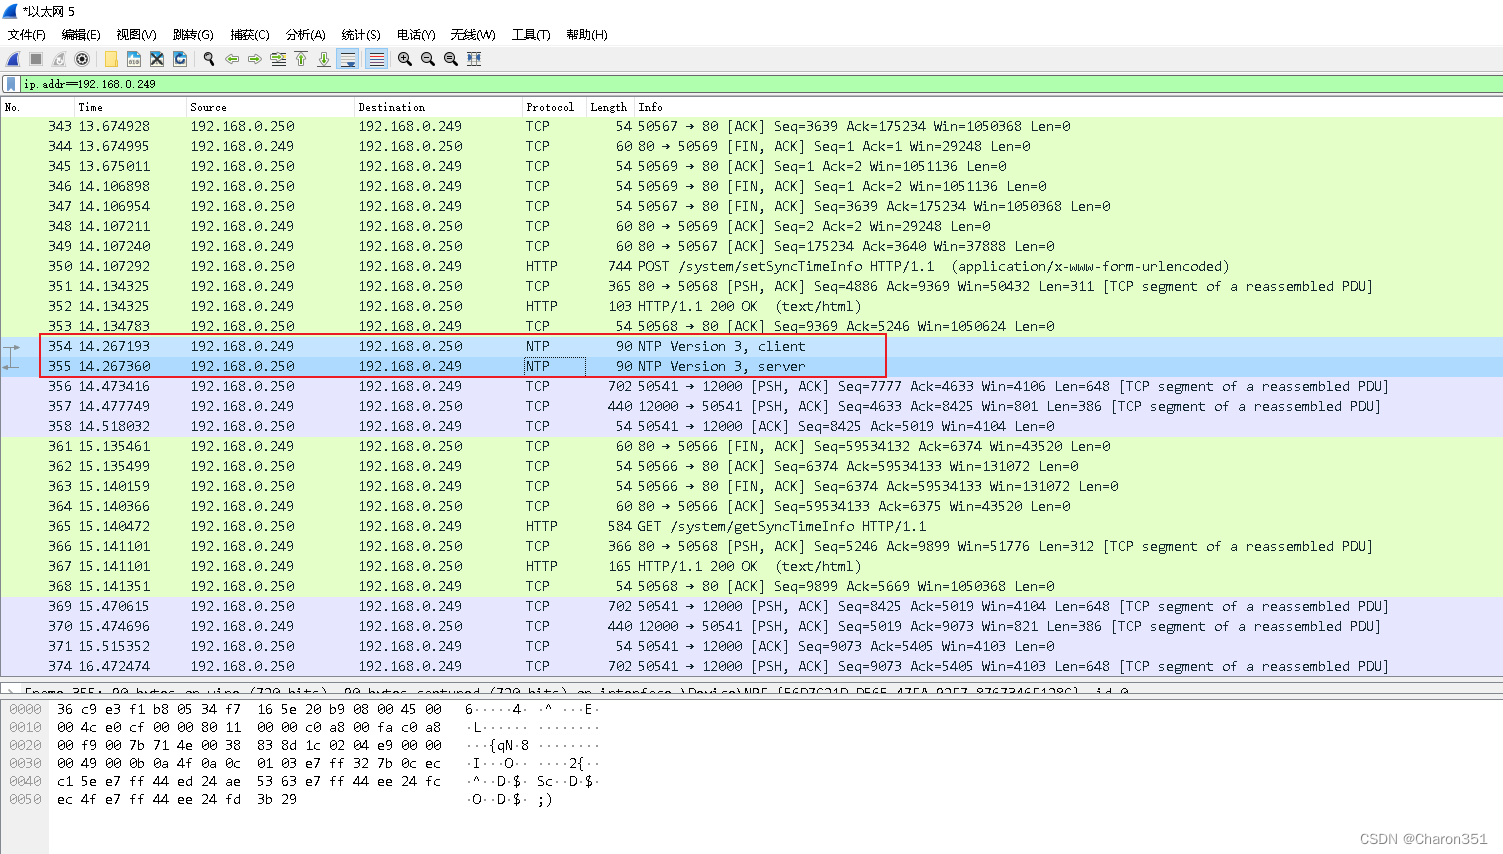Select packet 369 at time 15.470615
Viewport: 1503px width, 854px height.
[x=751, y=606]
